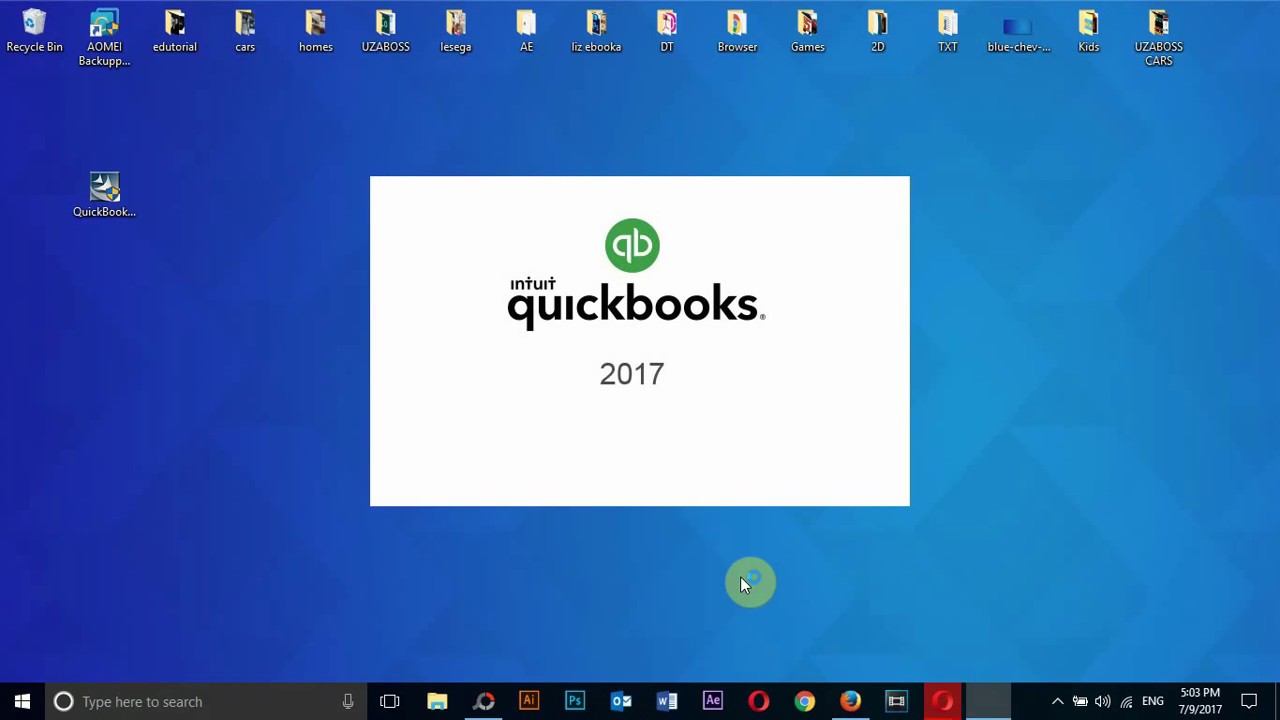This screenshot has height=720, width=1280.
Task: Expand hidden system tray icons
Action: point(1057,701)
